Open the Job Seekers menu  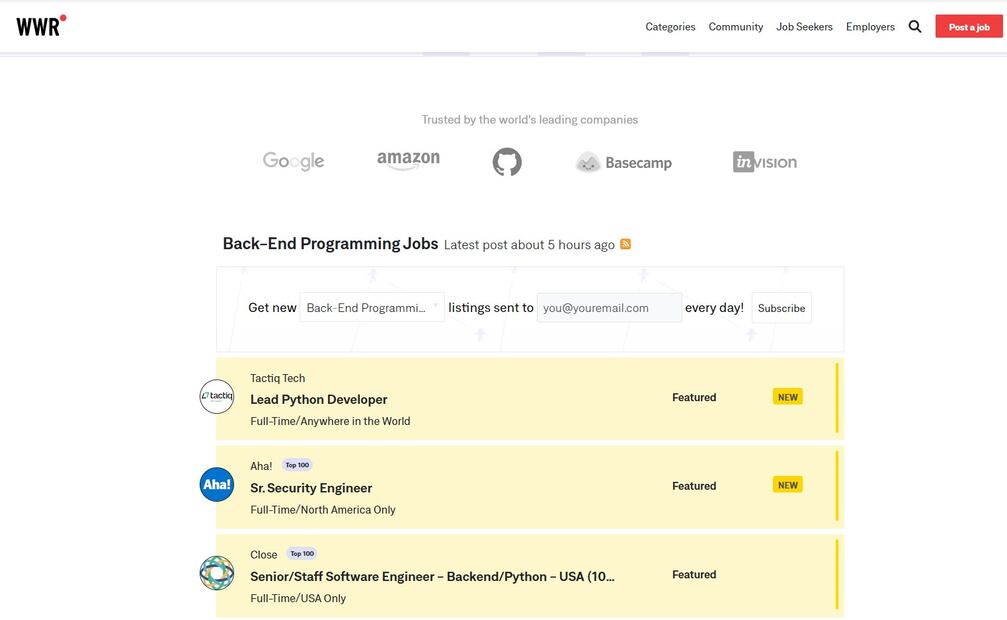pos(804,27)
